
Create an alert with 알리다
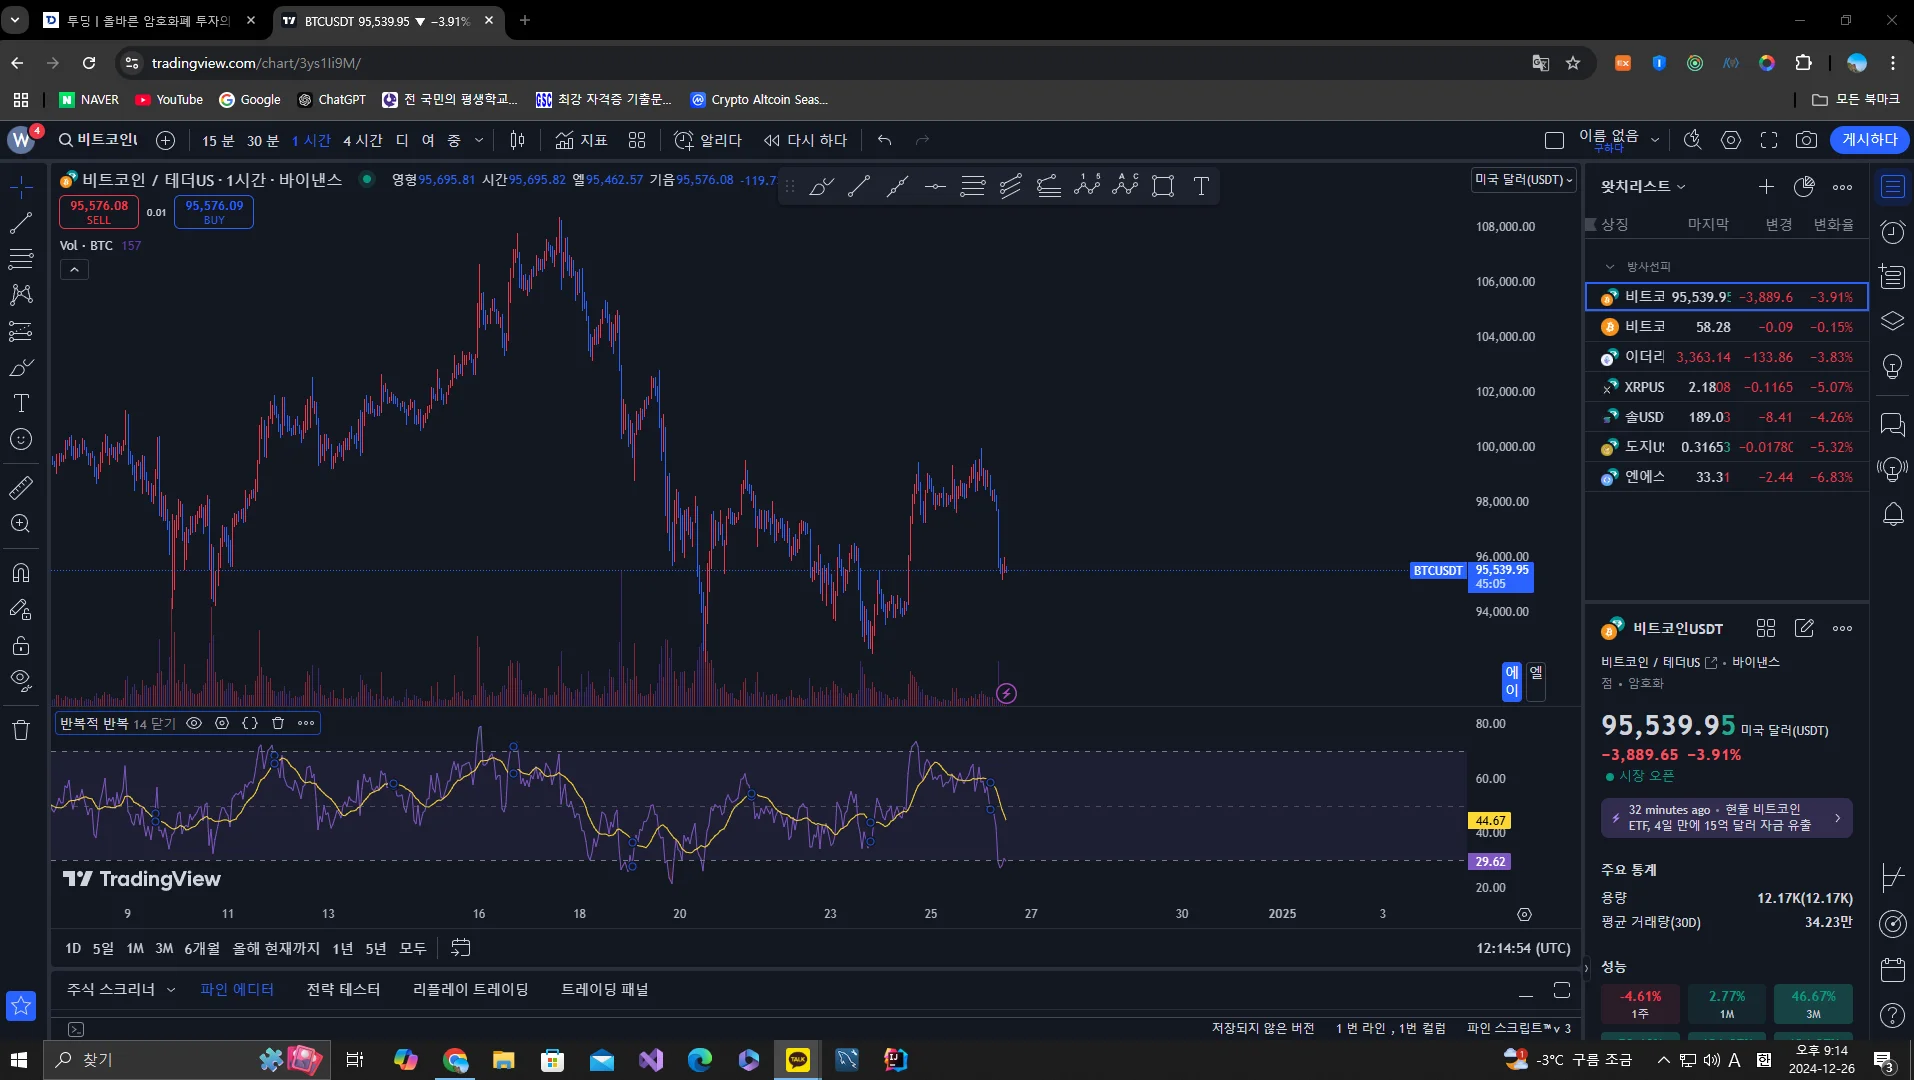[x=708, y=140]
